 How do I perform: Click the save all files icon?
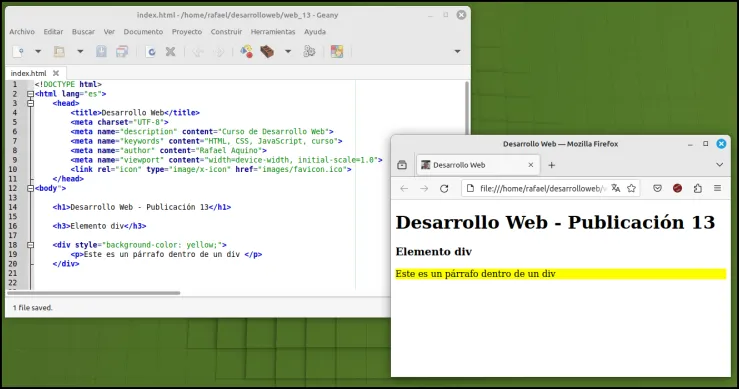[122, 51]
